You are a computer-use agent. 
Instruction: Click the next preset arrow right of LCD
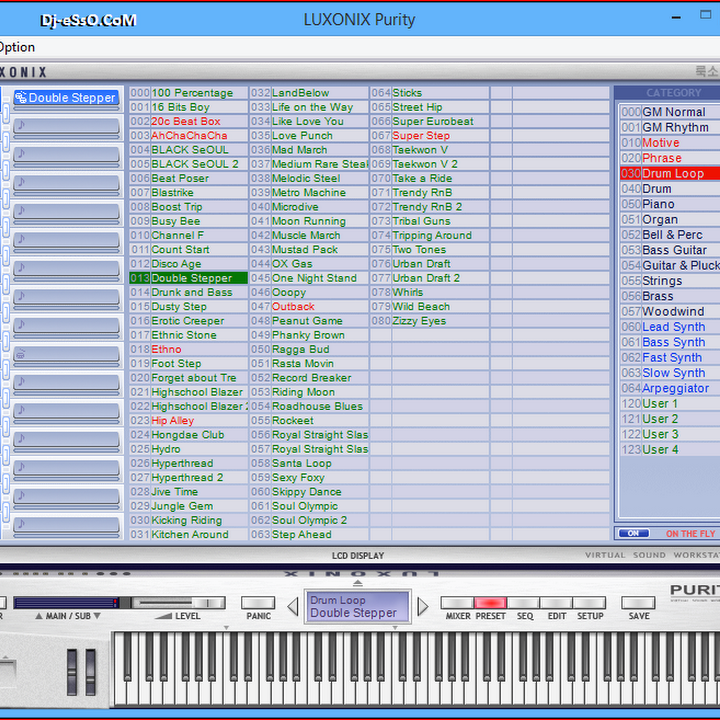423,607
